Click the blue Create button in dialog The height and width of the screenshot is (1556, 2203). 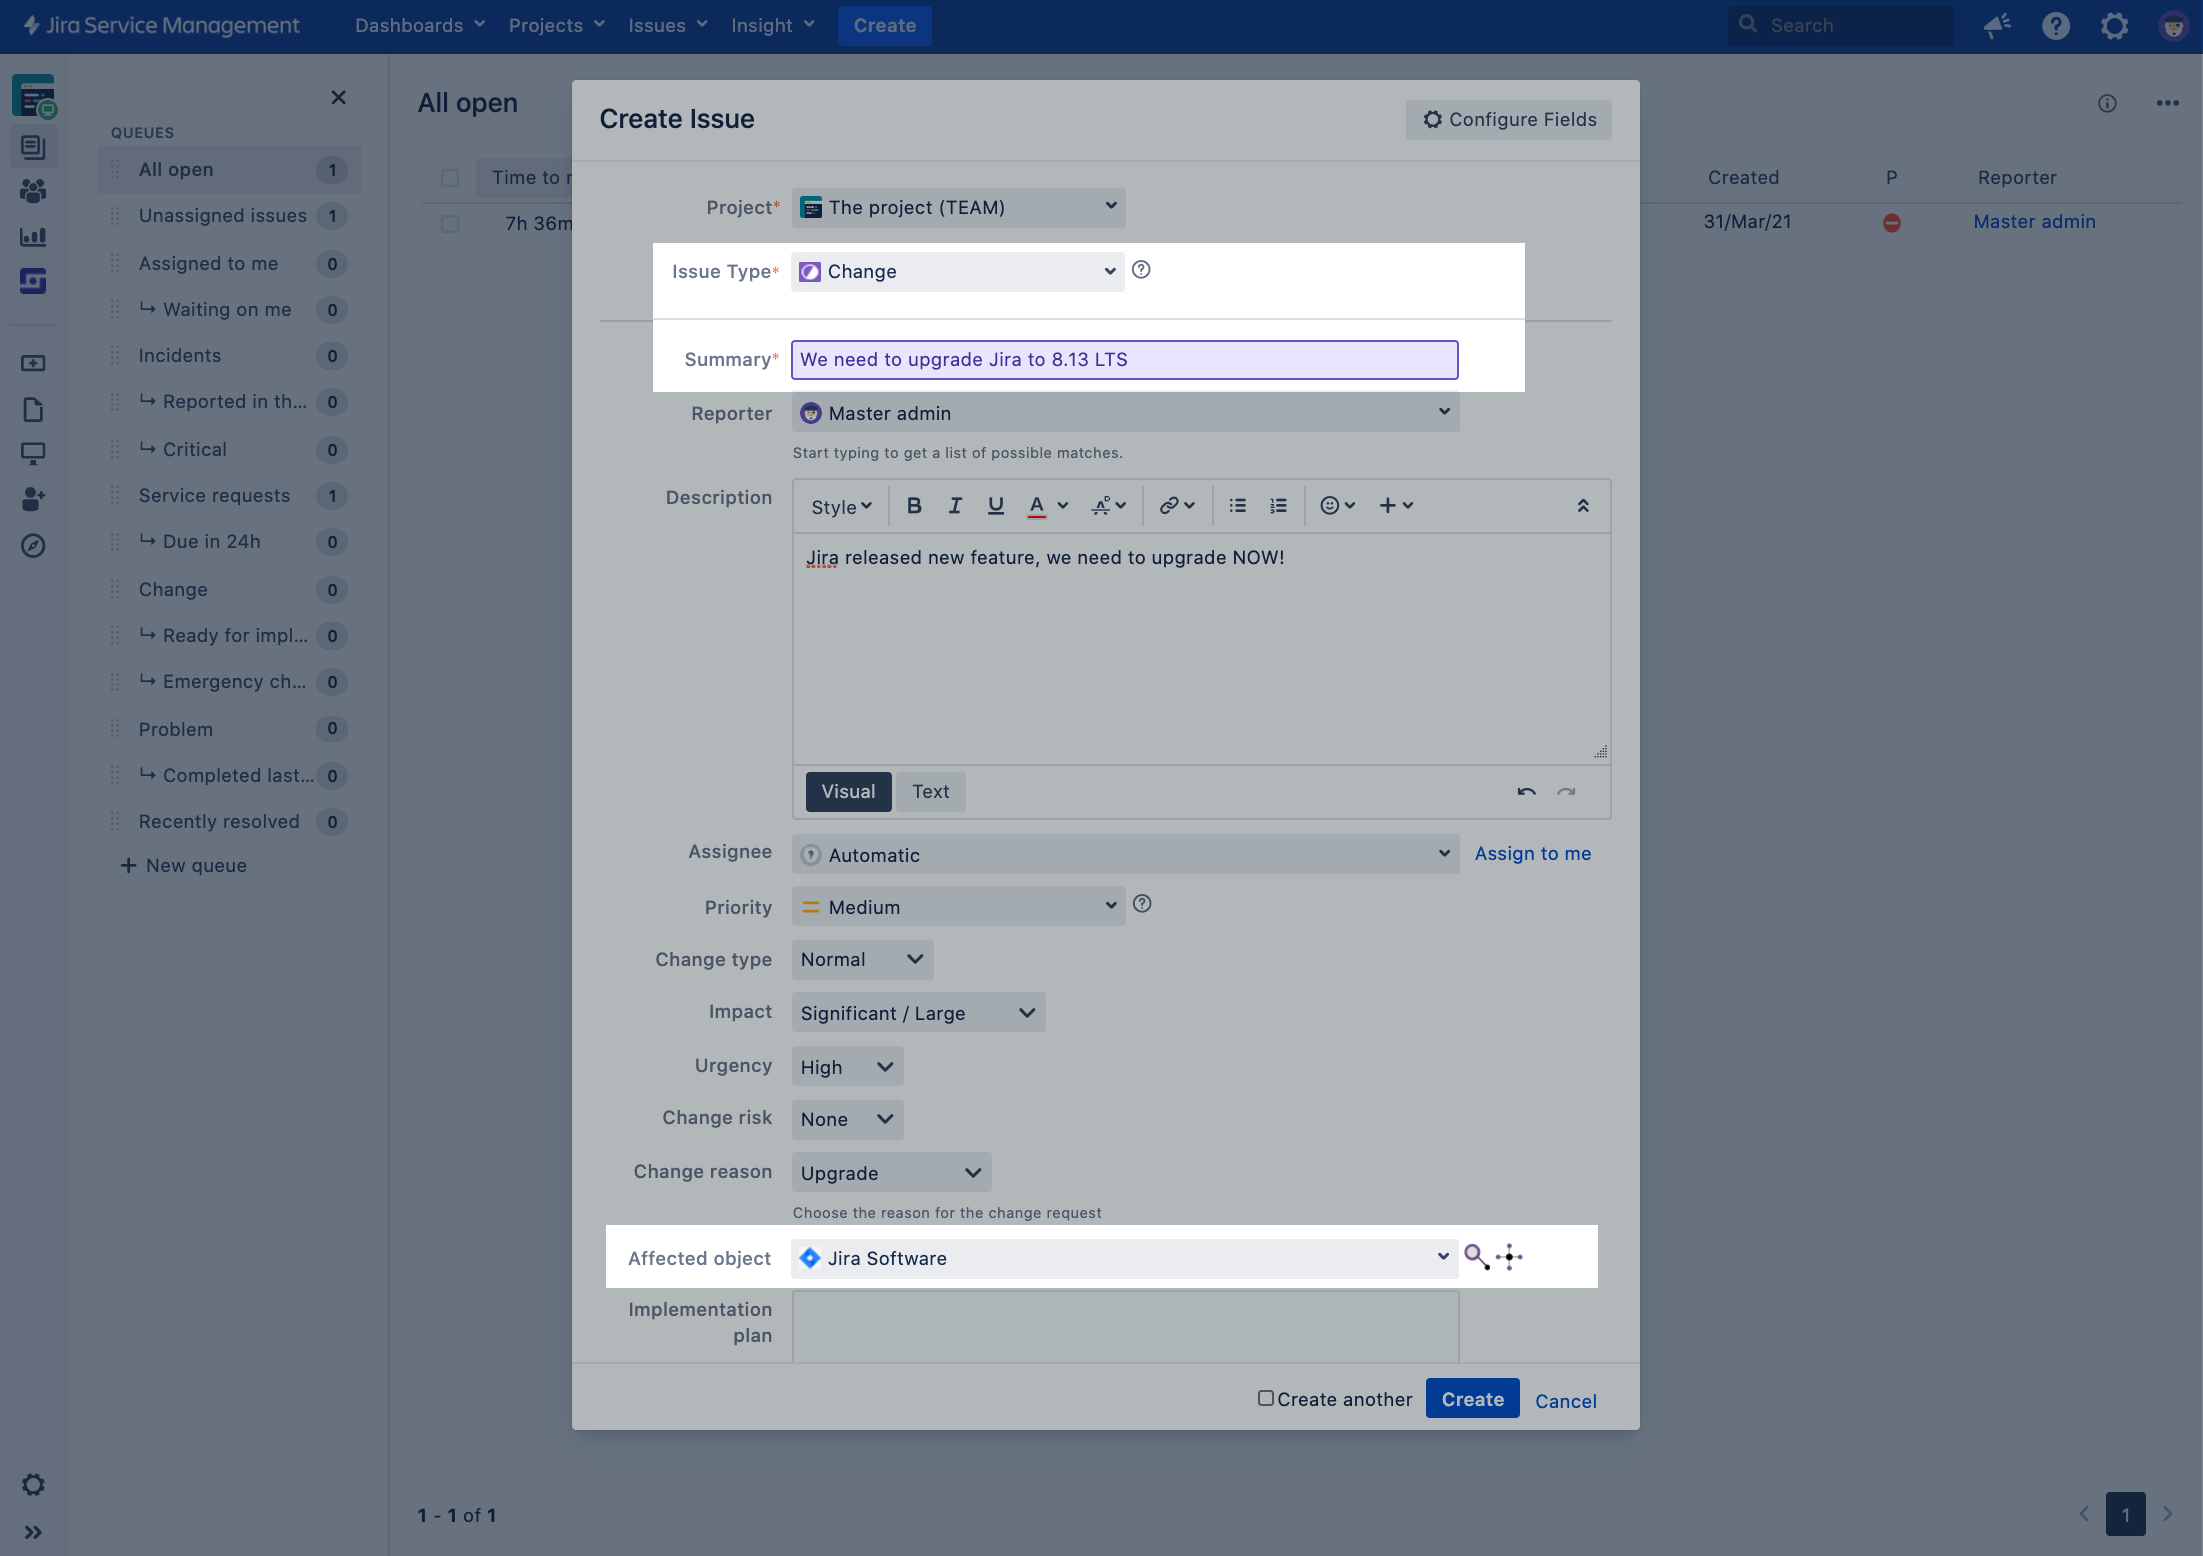click(1472, 1399)
